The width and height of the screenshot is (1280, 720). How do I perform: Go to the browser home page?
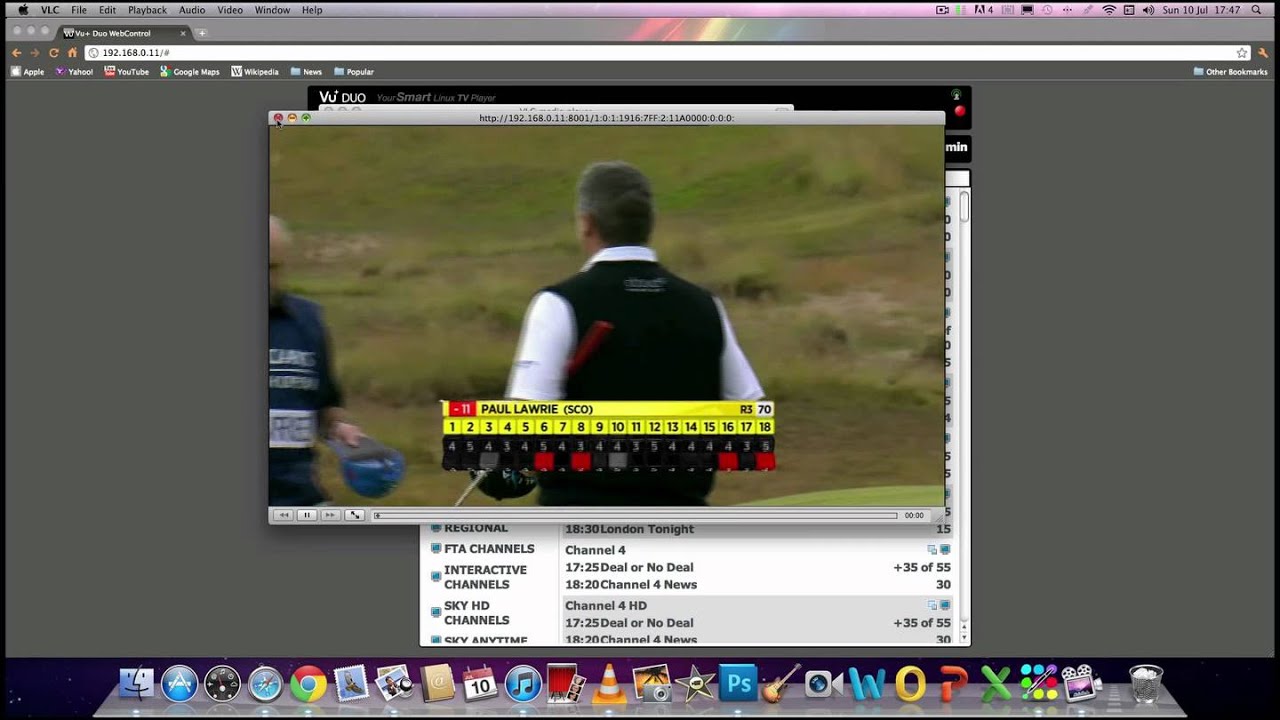[x=72, y=52]
